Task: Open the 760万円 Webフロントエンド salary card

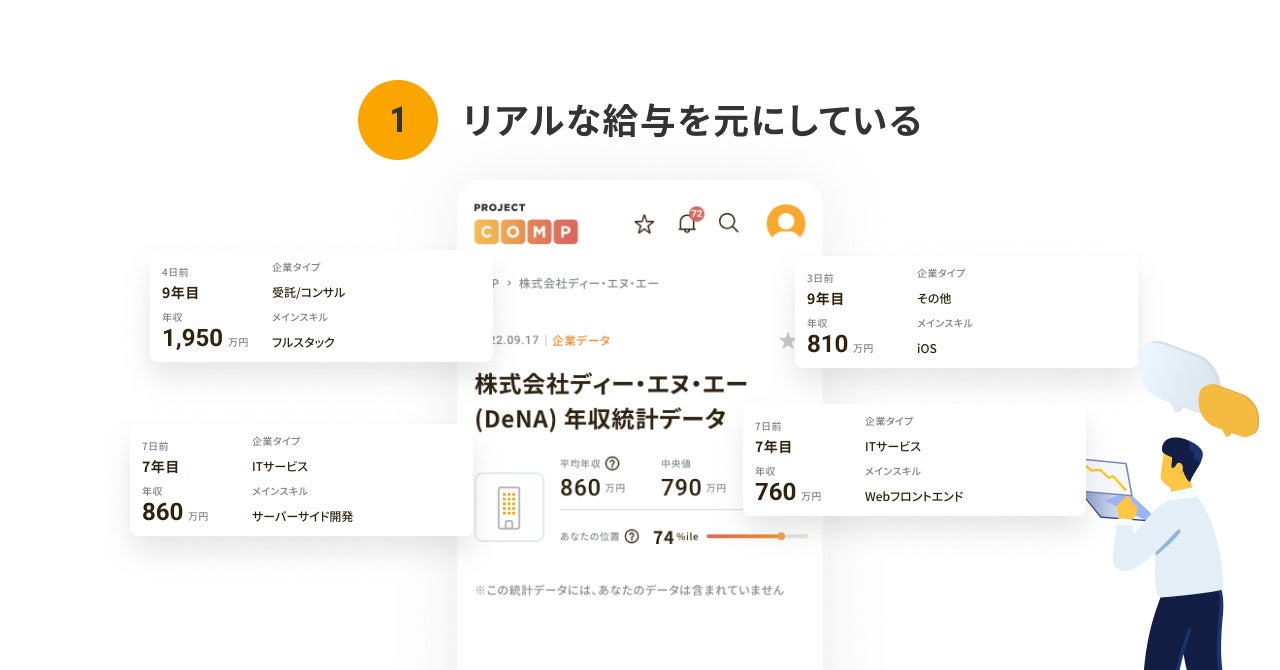Action: pyautogui.click(x=913, y=460)
